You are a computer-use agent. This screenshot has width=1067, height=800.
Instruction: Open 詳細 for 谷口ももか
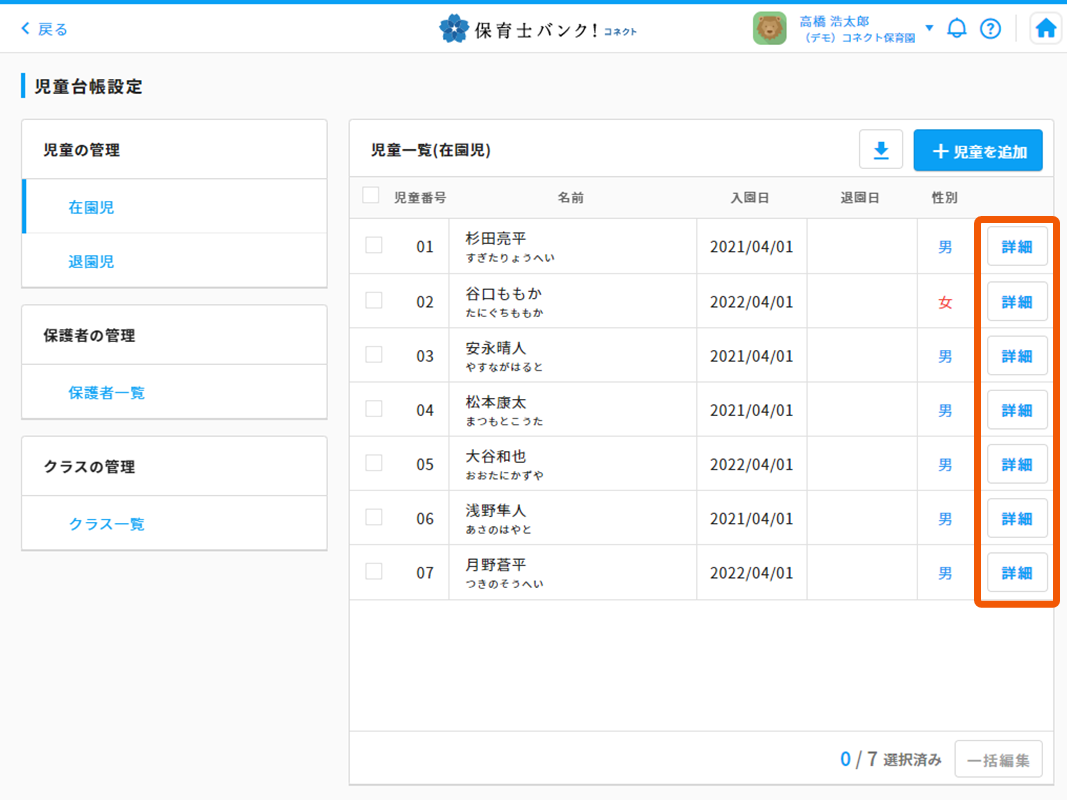[1017, 301]
